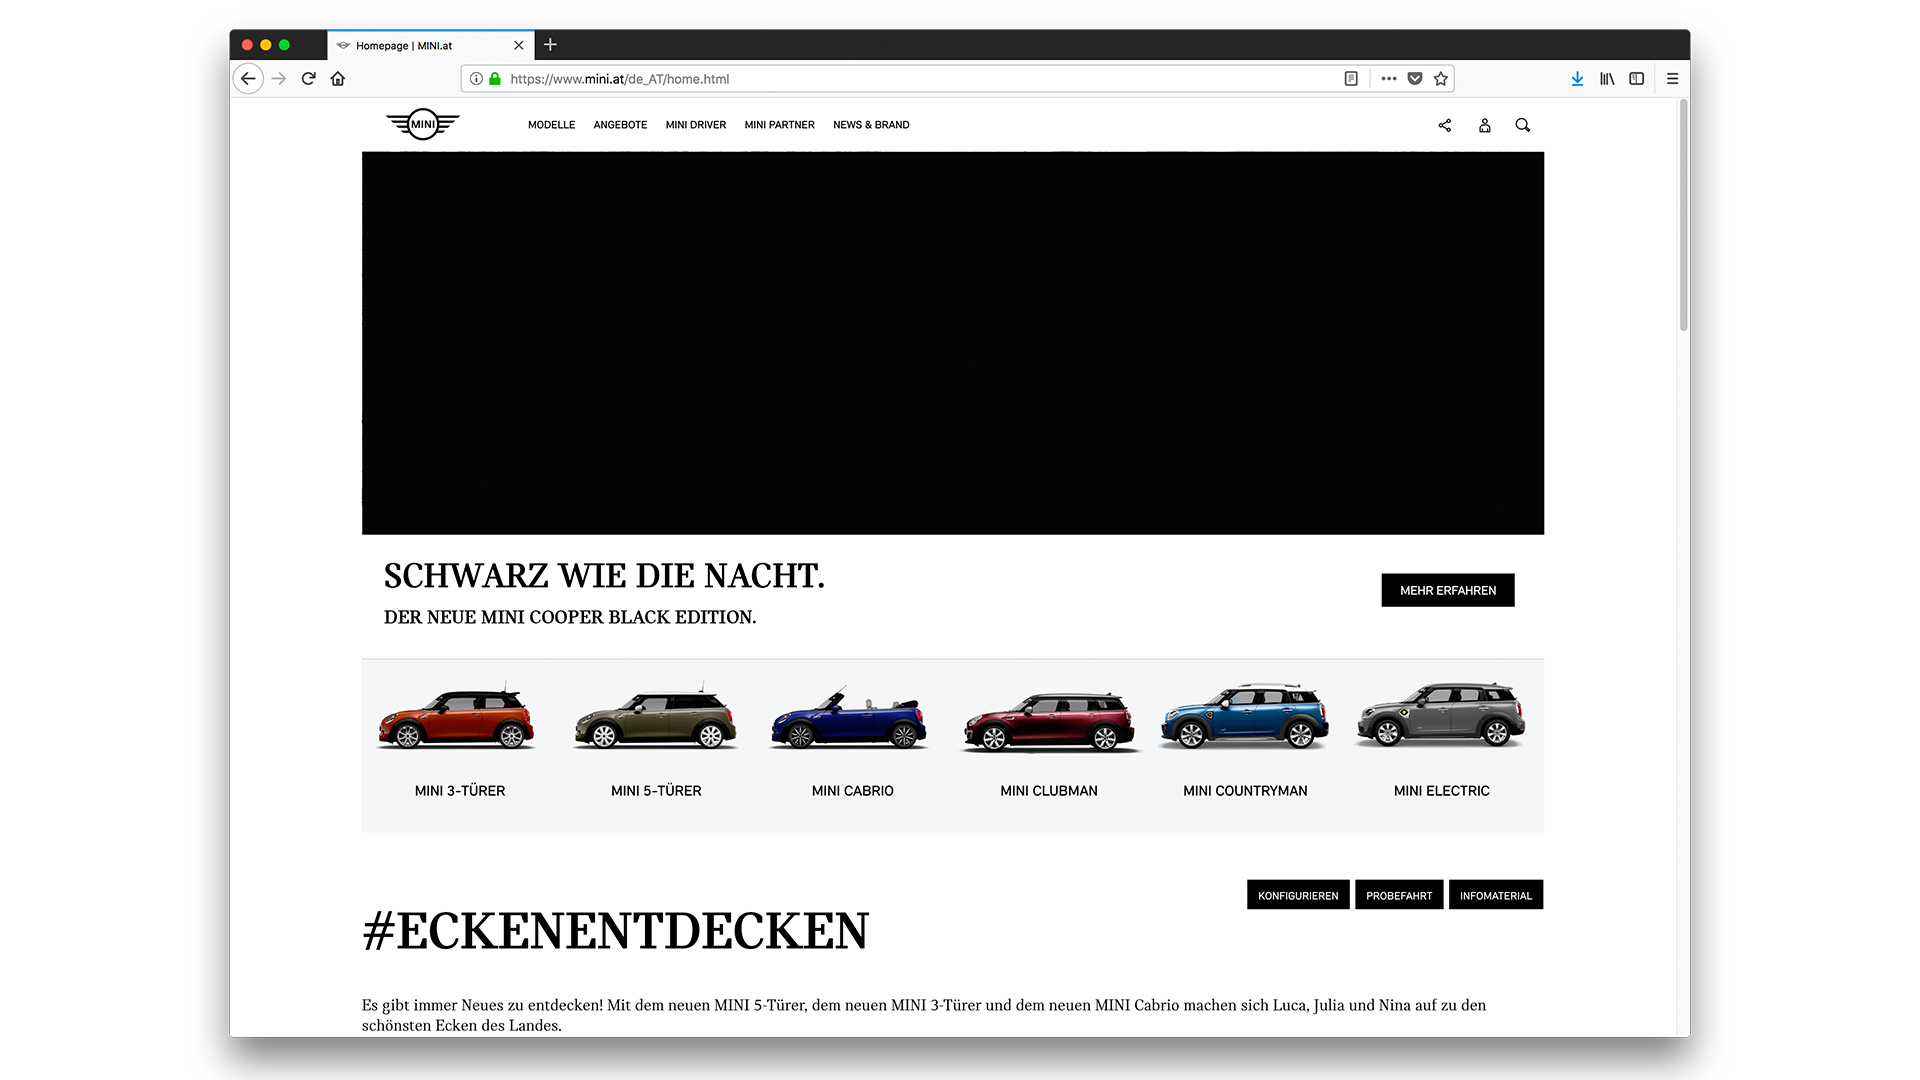
Task: Open the ANGEBOTE menu
Action: tap(620, 125)
